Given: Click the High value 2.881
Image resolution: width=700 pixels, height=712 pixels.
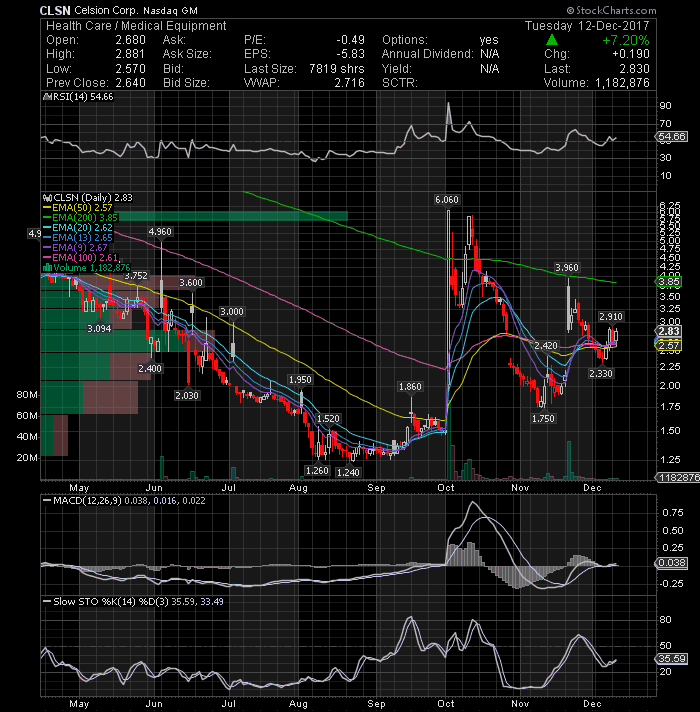Looking at the screenshot, I should pos(130,54).
